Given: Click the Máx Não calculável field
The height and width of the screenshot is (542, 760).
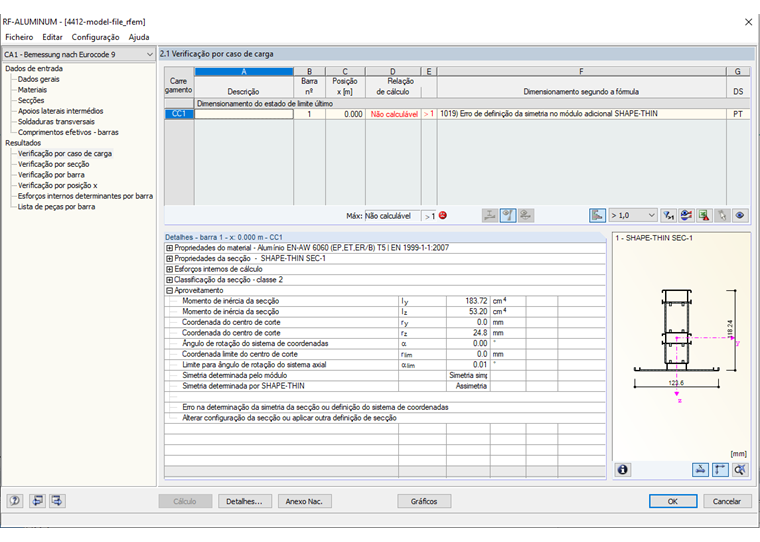Looking at the screenshot, I should pyautogui.click(x=392, y=216).
